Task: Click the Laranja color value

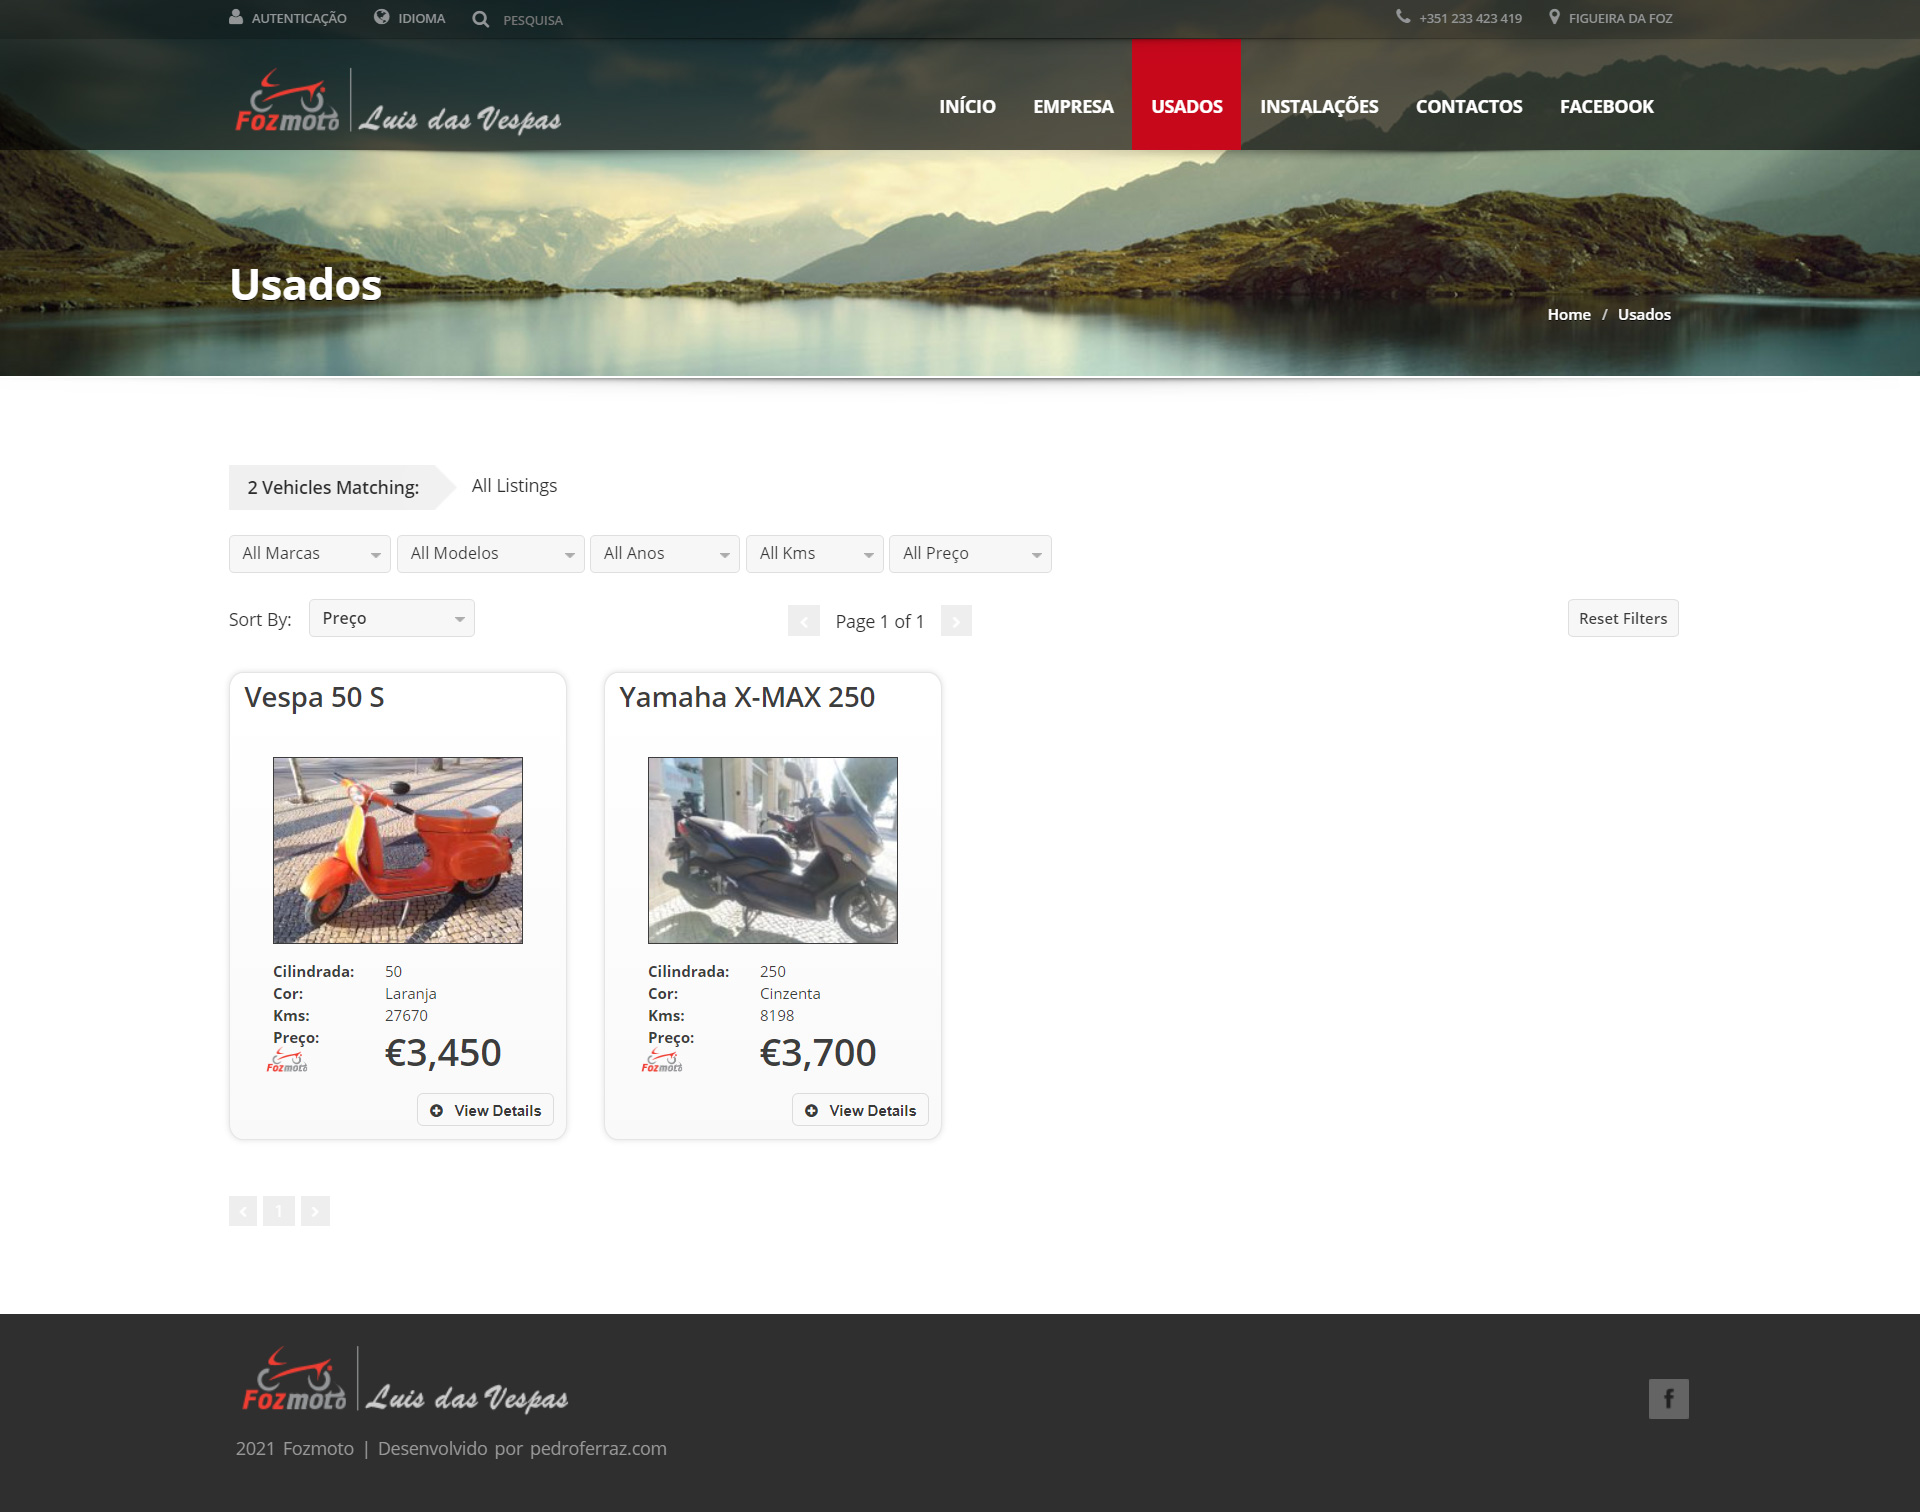Action: pos(410,993)
